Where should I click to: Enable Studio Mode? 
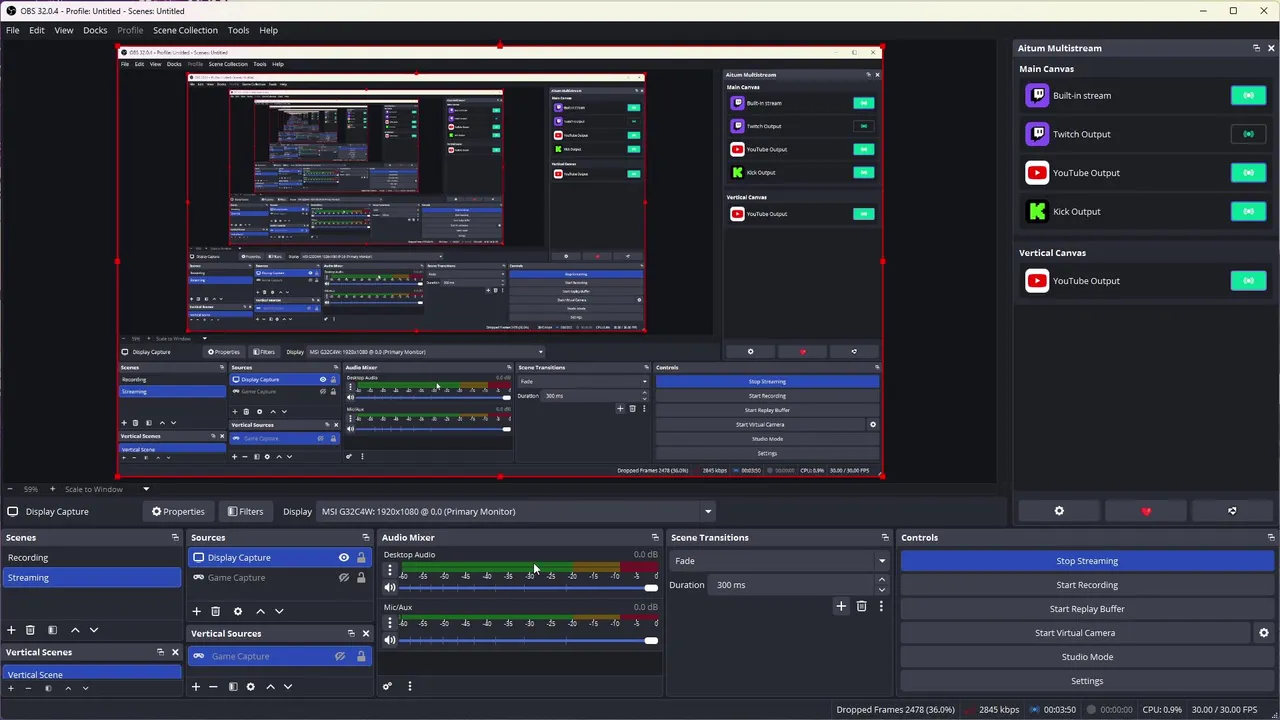[x=1087, y=657]
